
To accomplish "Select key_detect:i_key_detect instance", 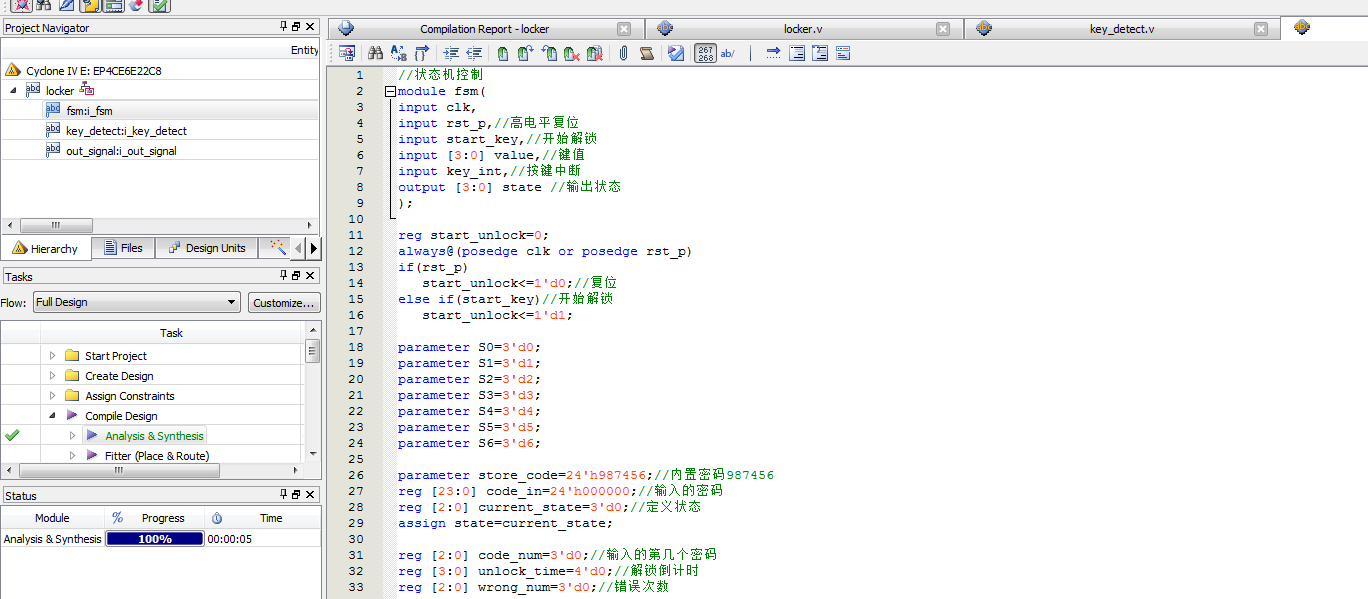I will click(x=126, y=131).
